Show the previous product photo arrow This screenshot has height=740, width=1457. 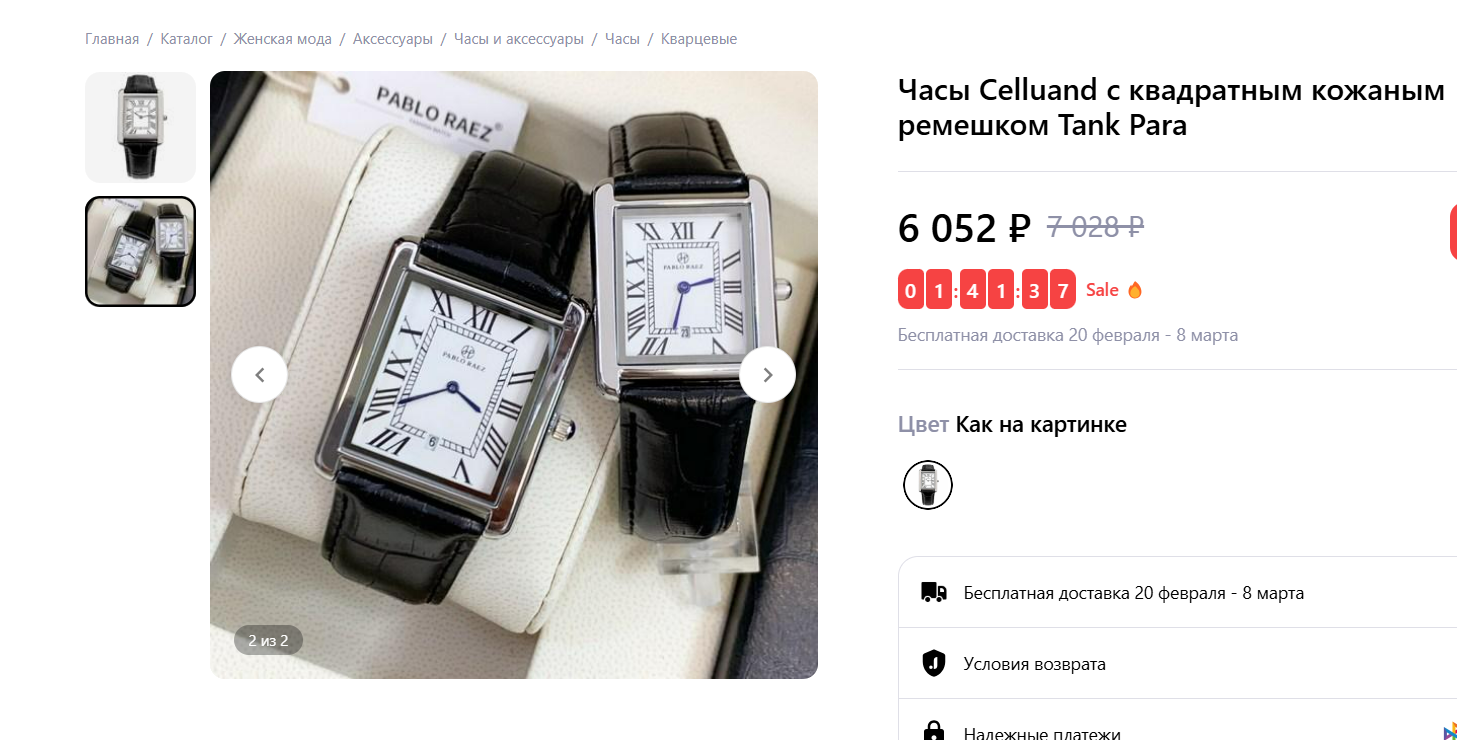point(259,375)
